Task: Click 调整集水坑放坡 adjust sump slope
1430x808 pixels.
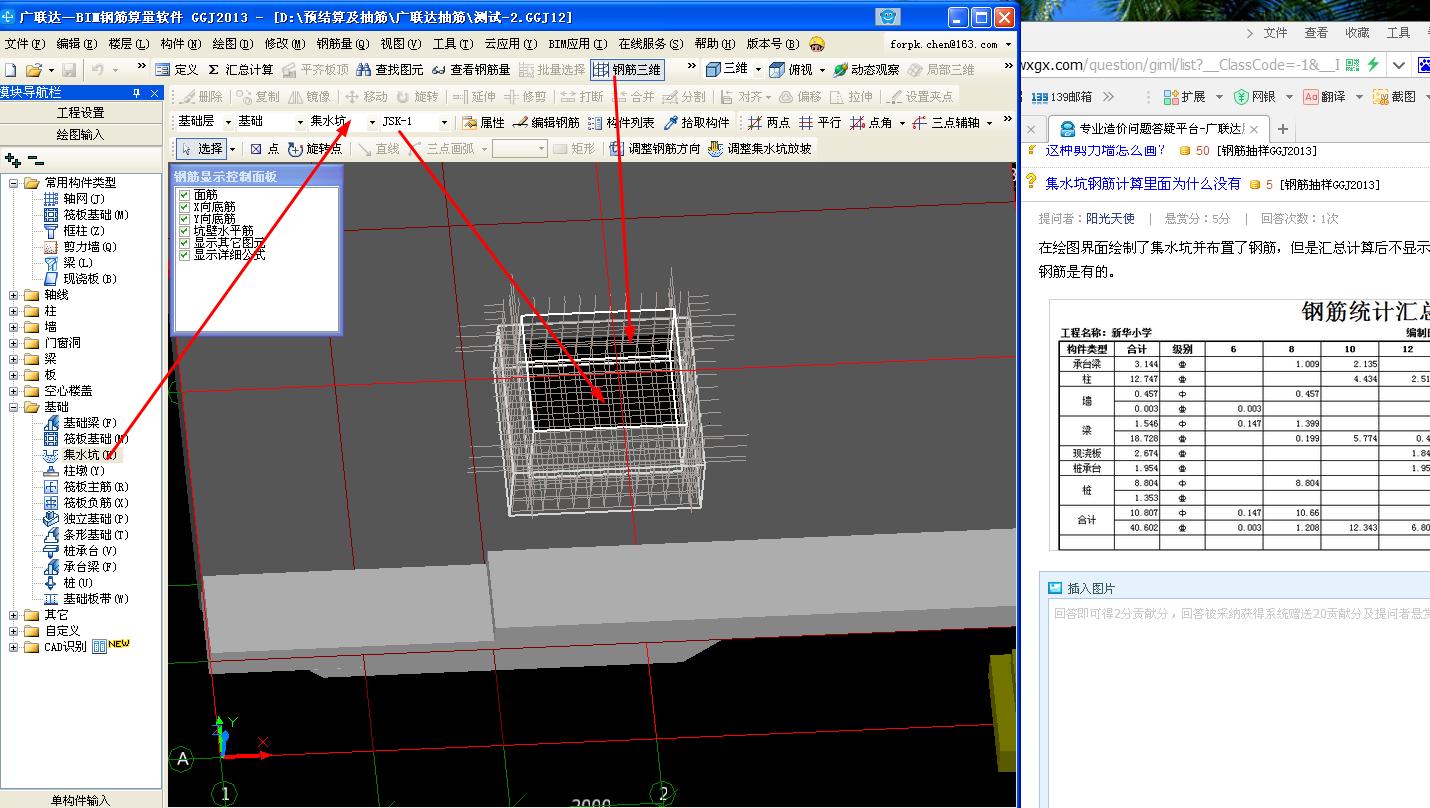Action: [x=759, y=148]
